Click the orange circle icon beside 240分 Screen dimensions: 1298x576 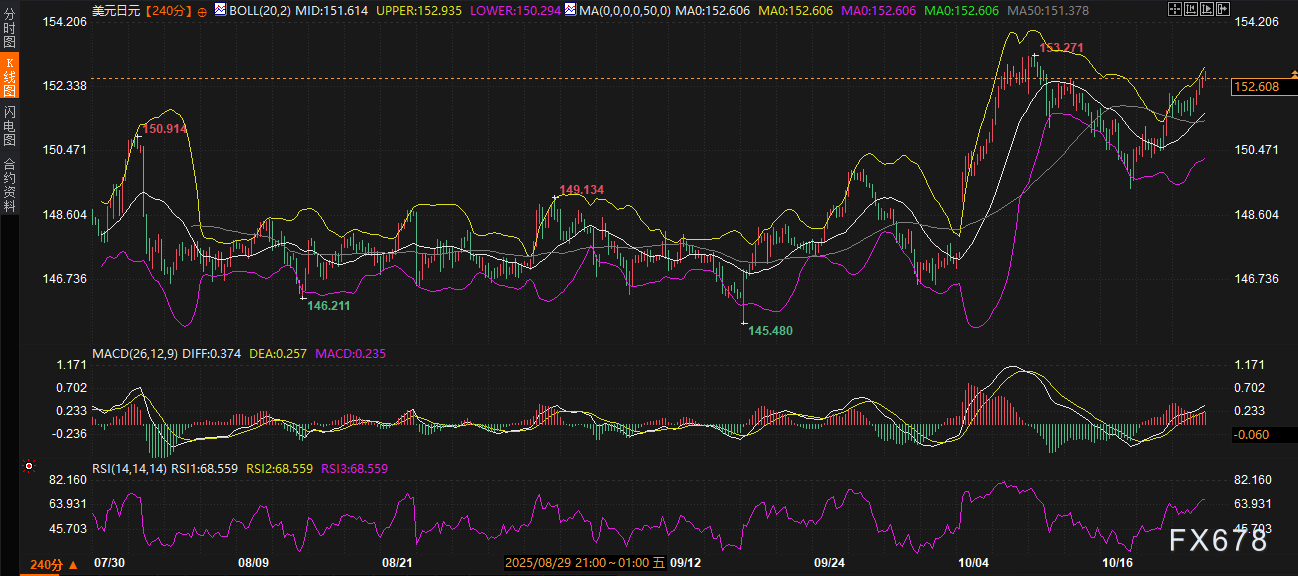pyautogui.click(x=203, y=11)
